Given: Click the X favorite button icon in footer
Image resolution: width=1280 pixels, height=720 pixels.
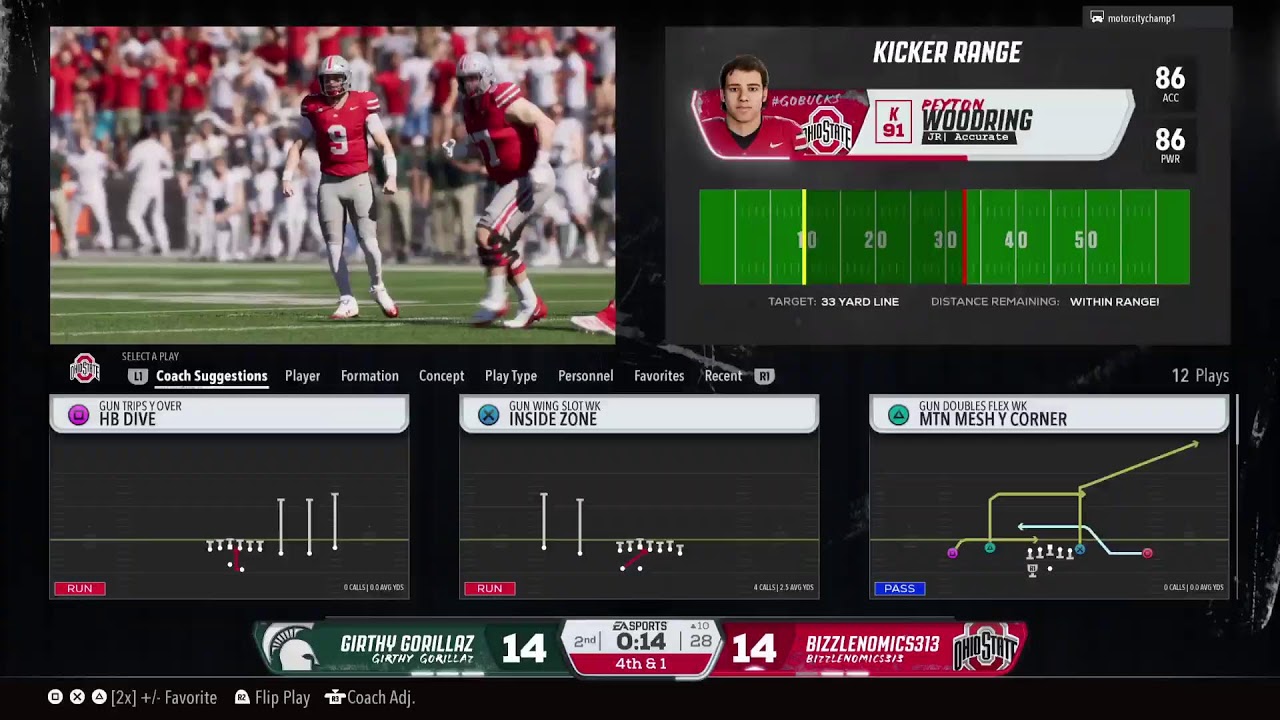Looking at the screenshot, I should (x=77, y=697).
